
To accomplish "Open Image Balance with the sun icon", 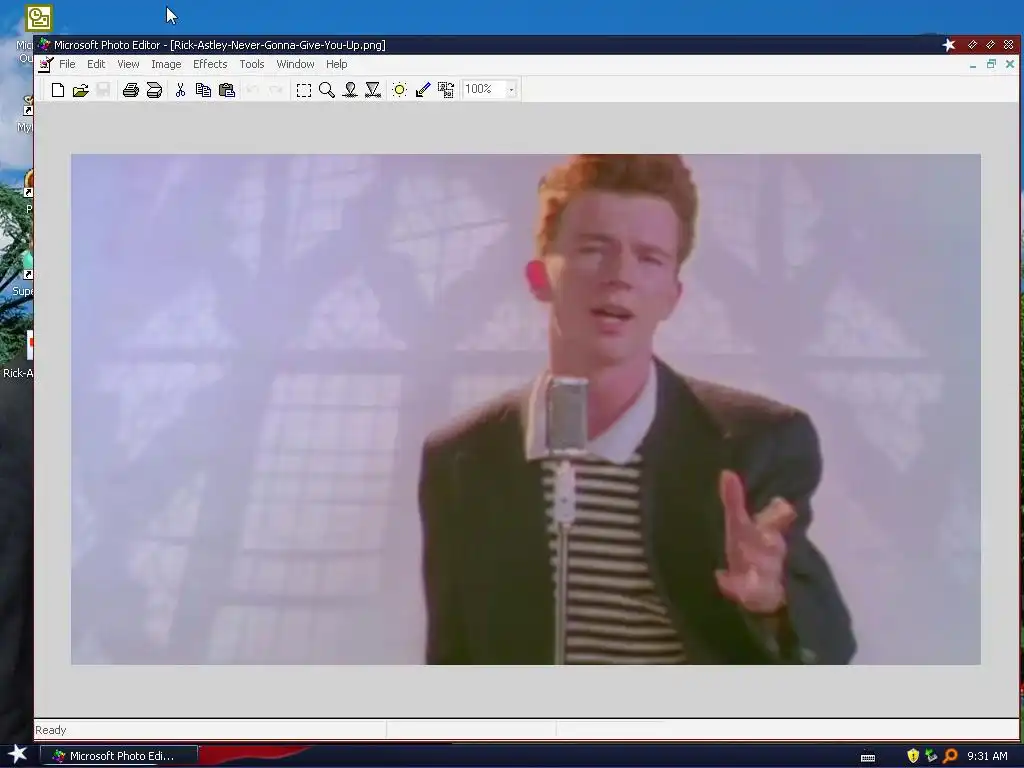I will click(400, 90).
